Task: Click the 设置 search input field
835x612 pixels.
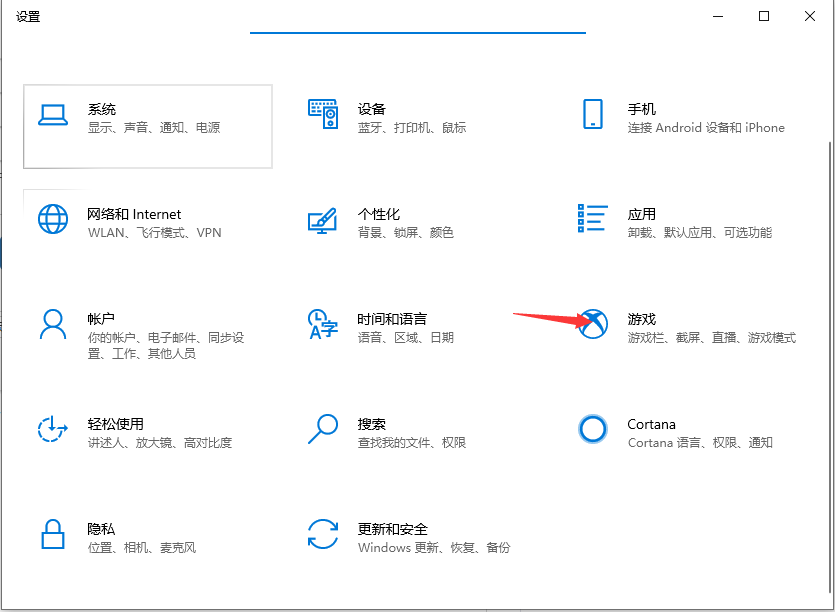Action: pyautogui.click(x=417, y=25)
